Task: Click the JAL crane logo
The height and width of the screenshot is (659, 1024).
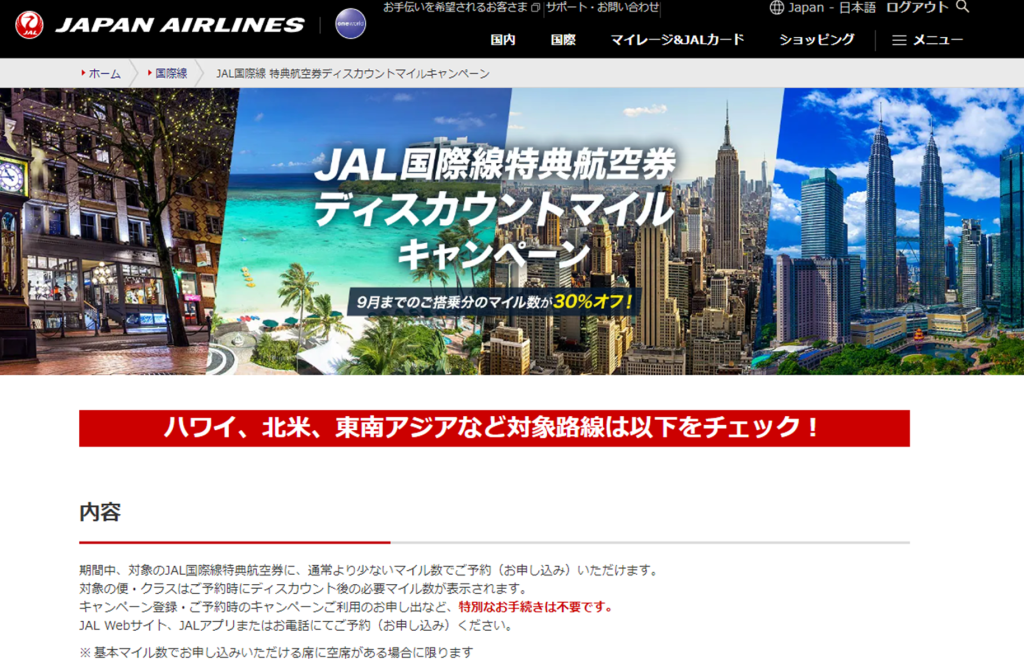Action: (29, 24)
